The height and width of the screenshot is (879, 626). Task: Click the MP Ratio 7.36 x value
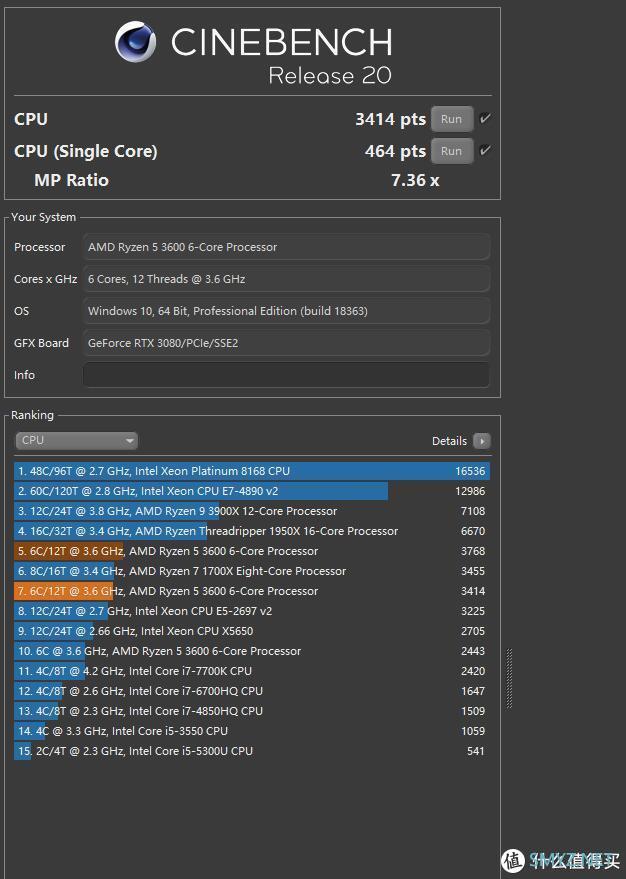415,181
